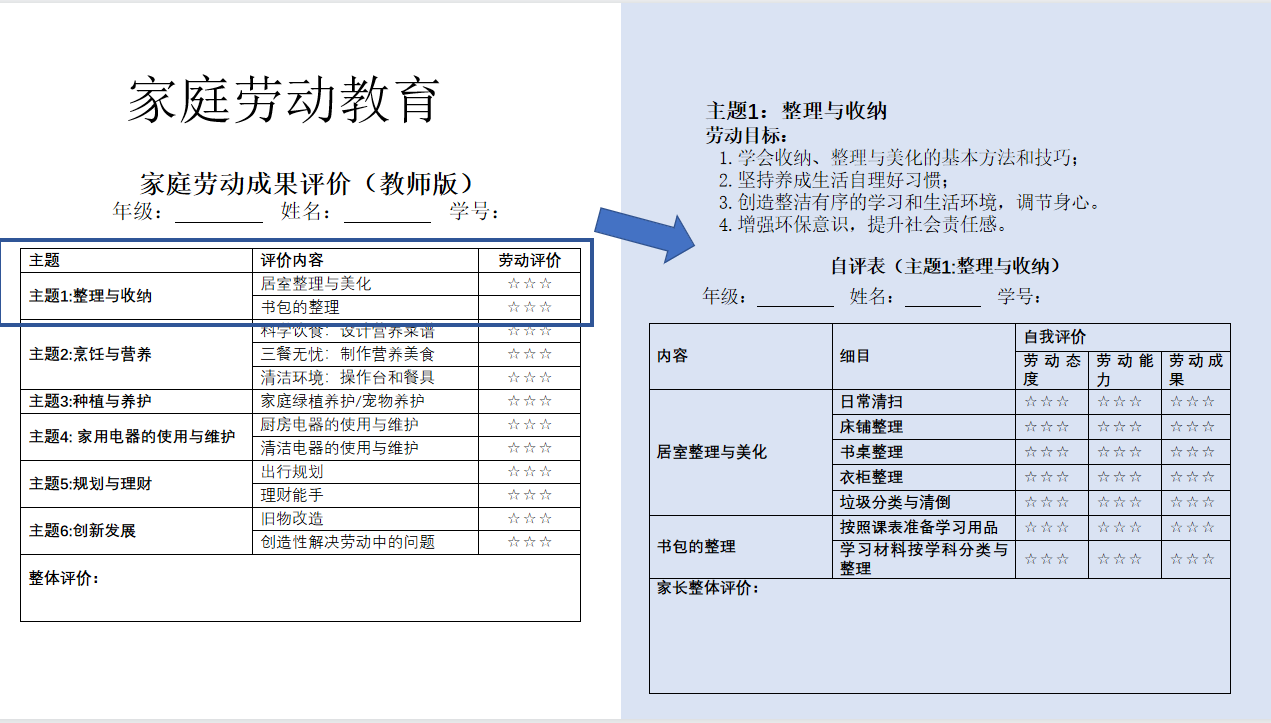1271x723 pixels.
Task: Click the stars beside 出行规划
Action: pos(530,471)
